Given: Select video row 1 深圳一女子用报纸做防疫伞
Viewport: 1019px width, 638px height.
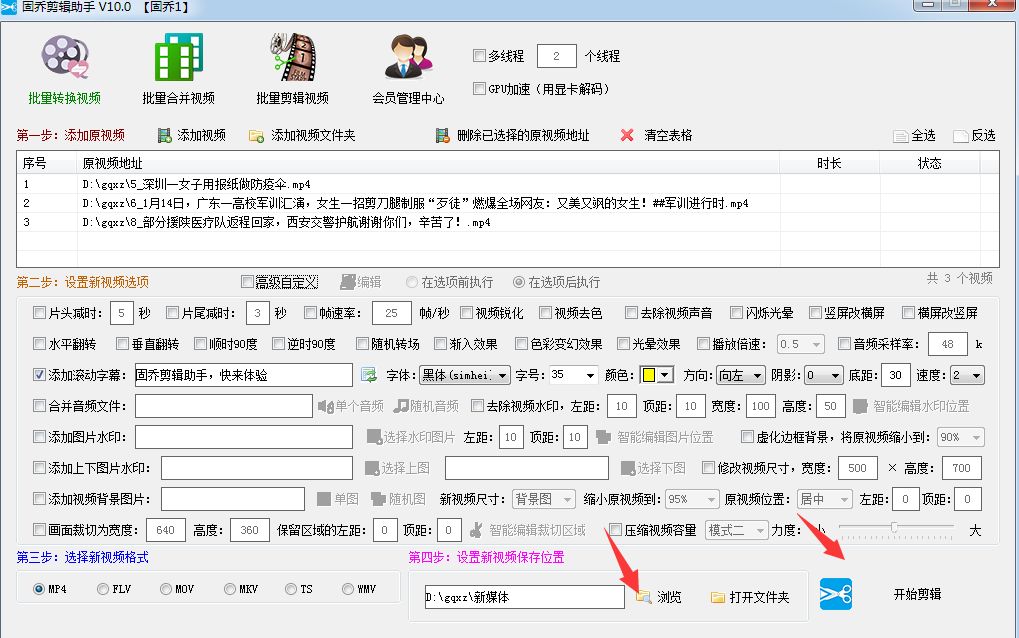Looking at the screenshot, I should pos(508,184).
